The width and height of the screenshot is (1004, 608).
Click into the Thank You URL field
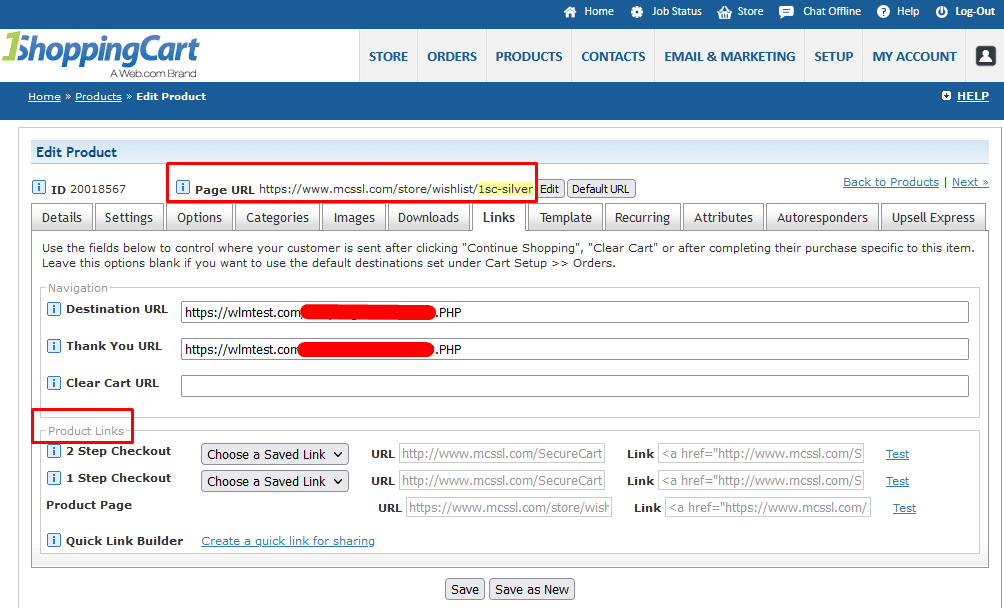click(574, 349)
